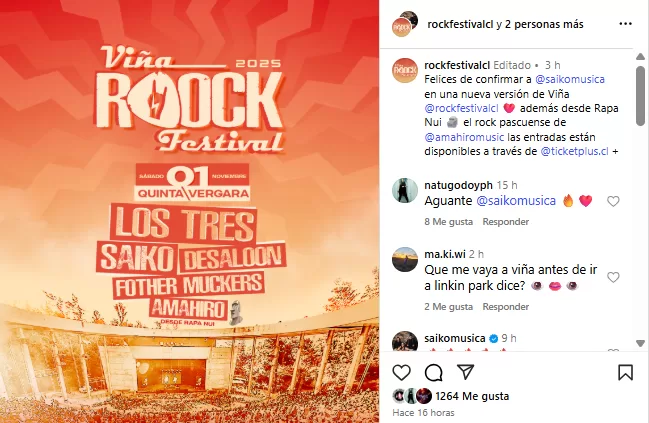Open natugodoyph's profile avatar
The width and height of the screenshot is (649, 423).
(405, 190)
